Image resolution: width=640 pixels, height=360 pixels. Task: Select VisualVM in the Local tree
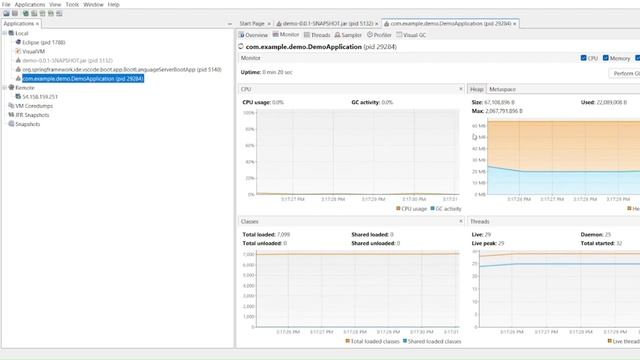click(33, 51)
